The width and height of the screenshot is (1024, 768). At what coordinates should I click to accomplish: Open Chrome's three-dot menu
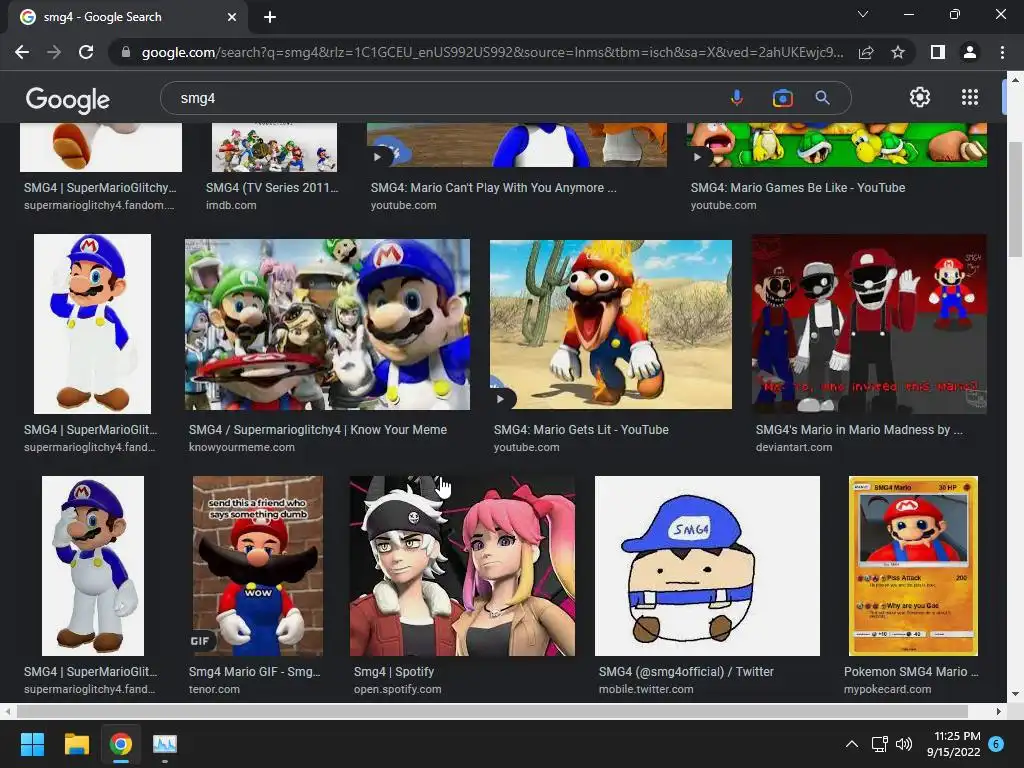[1002, 52]
